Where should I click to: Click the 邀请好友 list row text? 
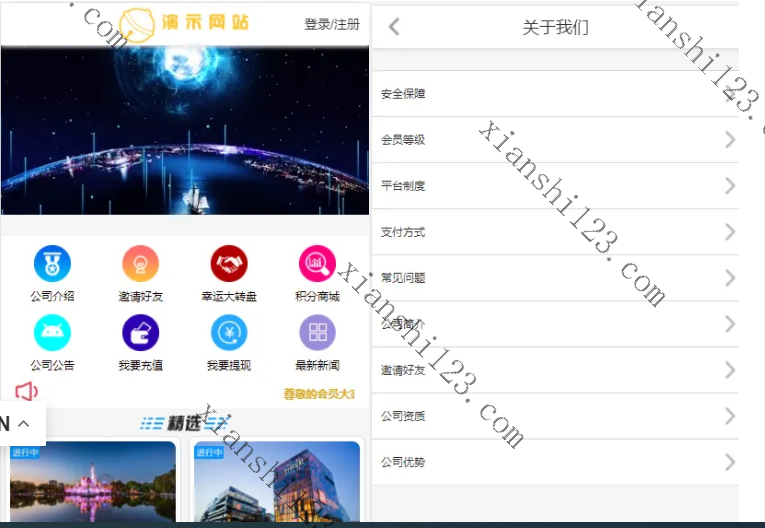(x=403, y=370)
